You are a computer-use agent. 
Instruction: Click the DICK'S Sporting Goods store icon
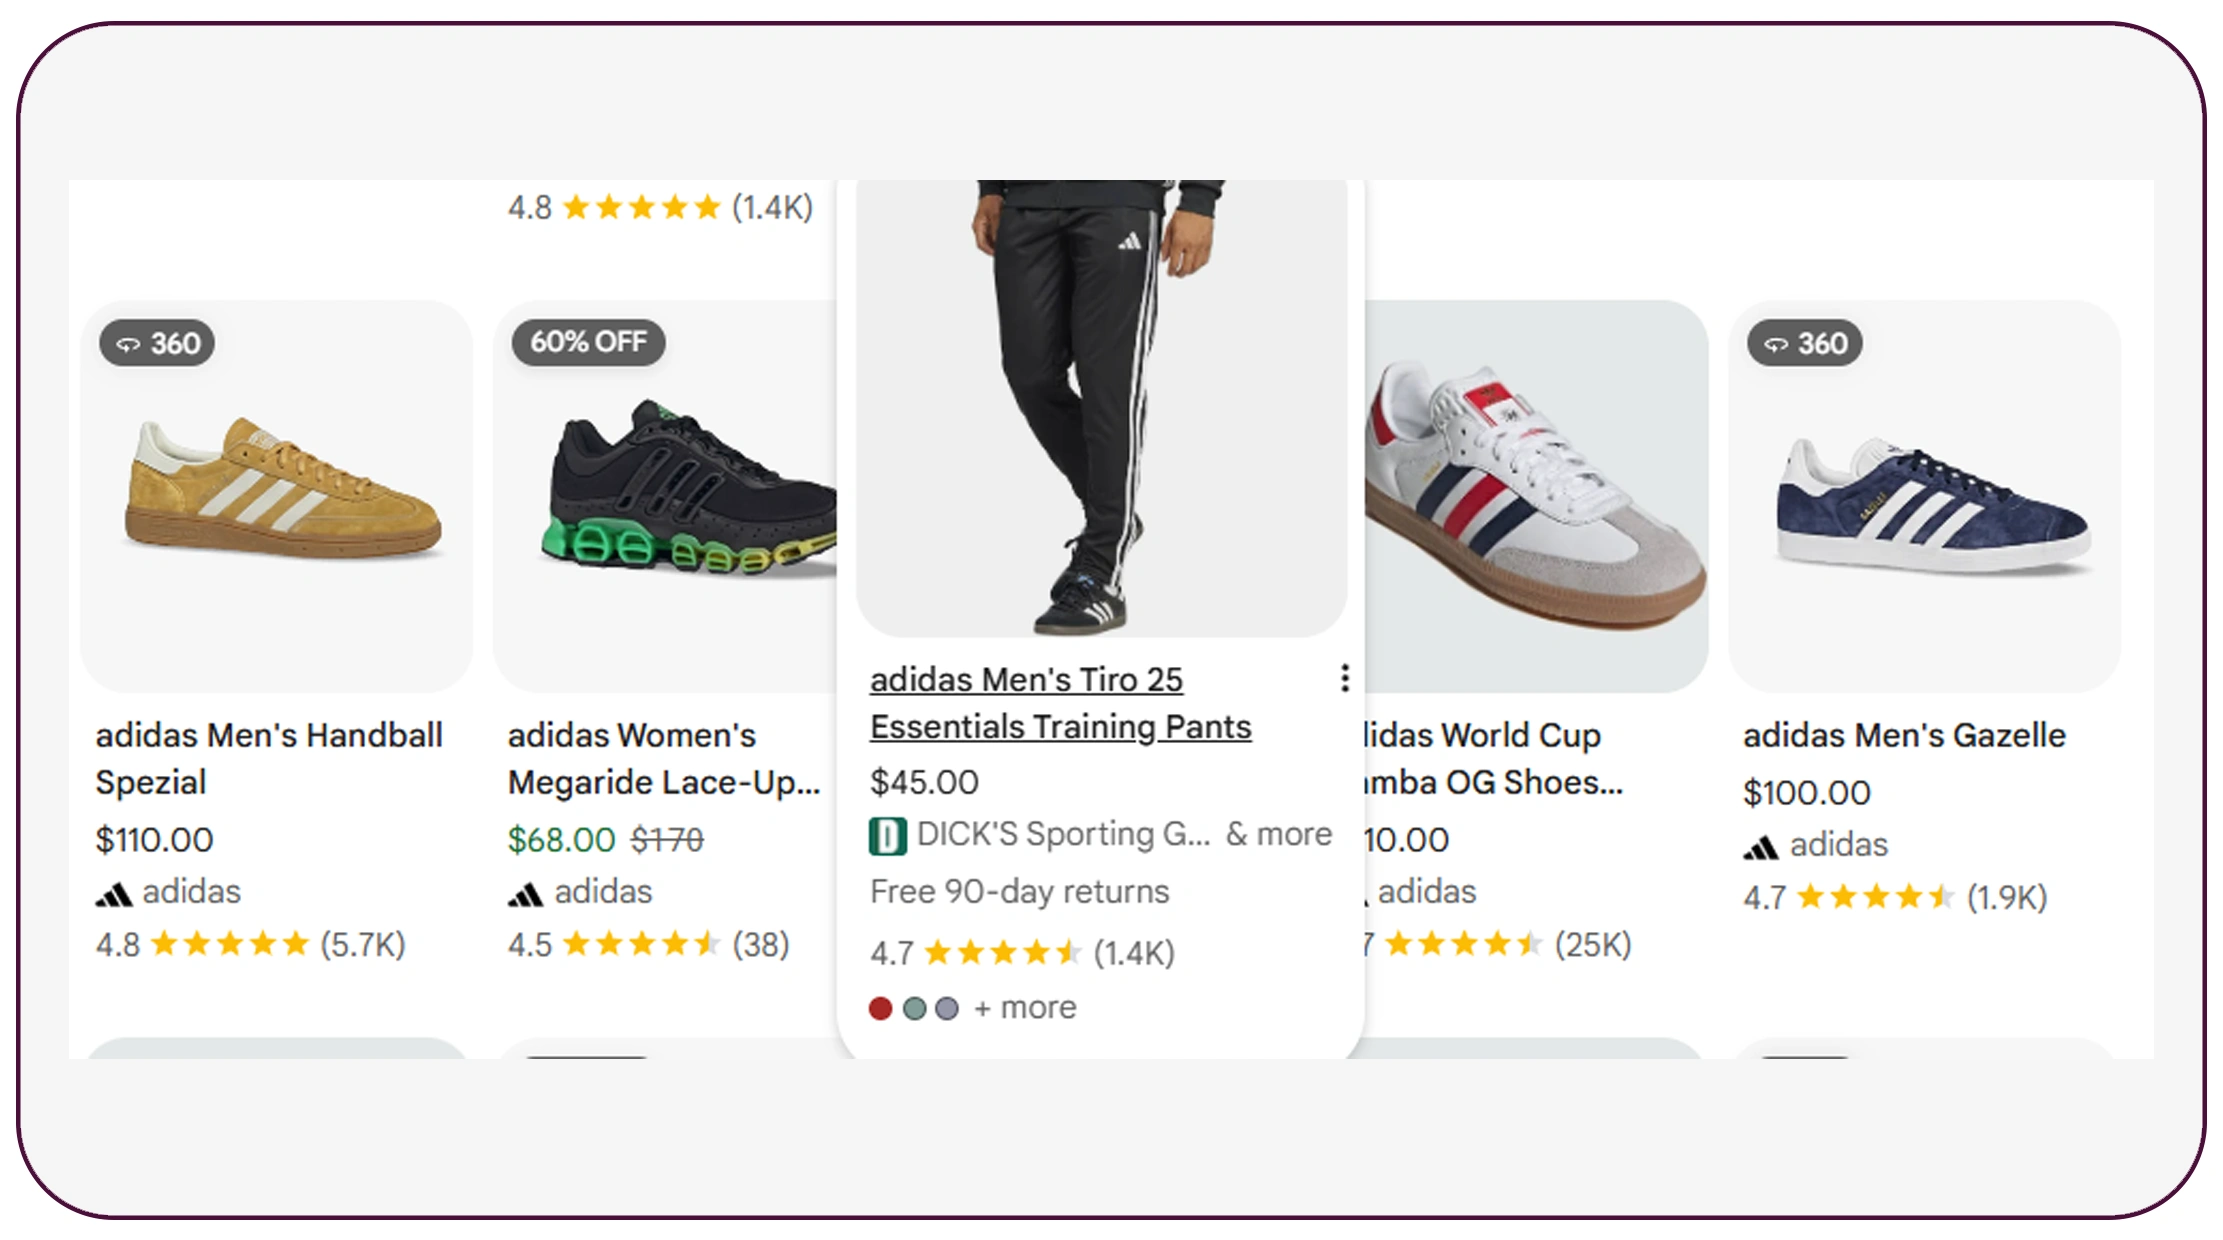pos(887,836)
